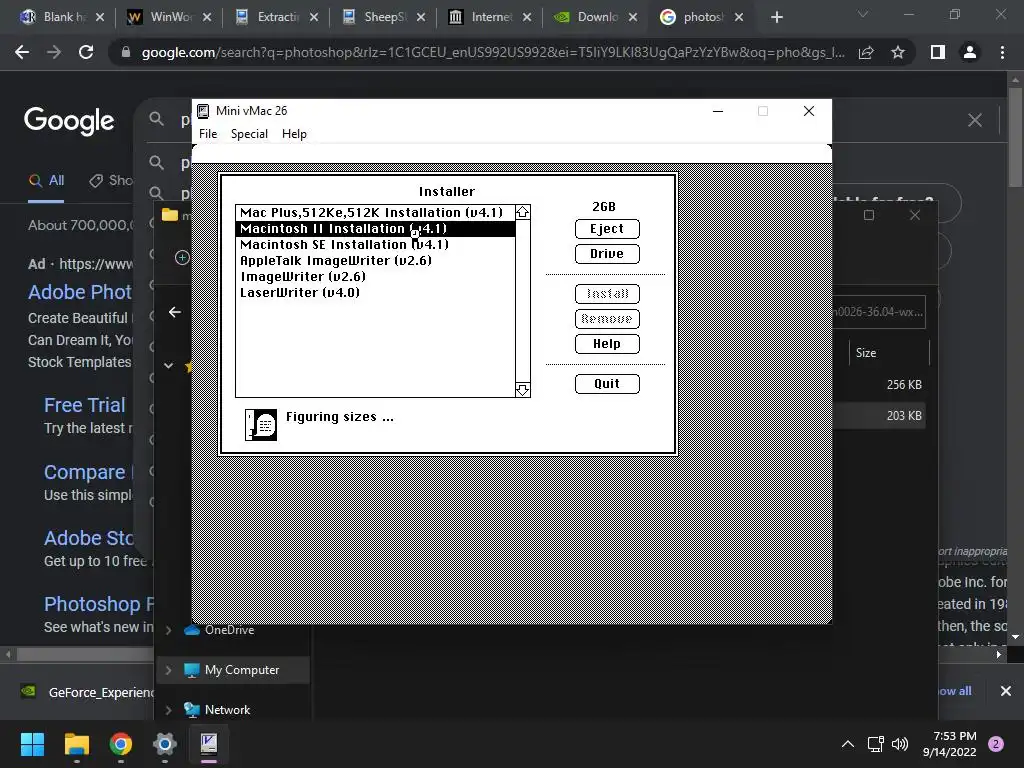Click the installer list scroll up arrow
Image resolution: width=1024 pixels, height=768 pixels.
click(522, 212)
